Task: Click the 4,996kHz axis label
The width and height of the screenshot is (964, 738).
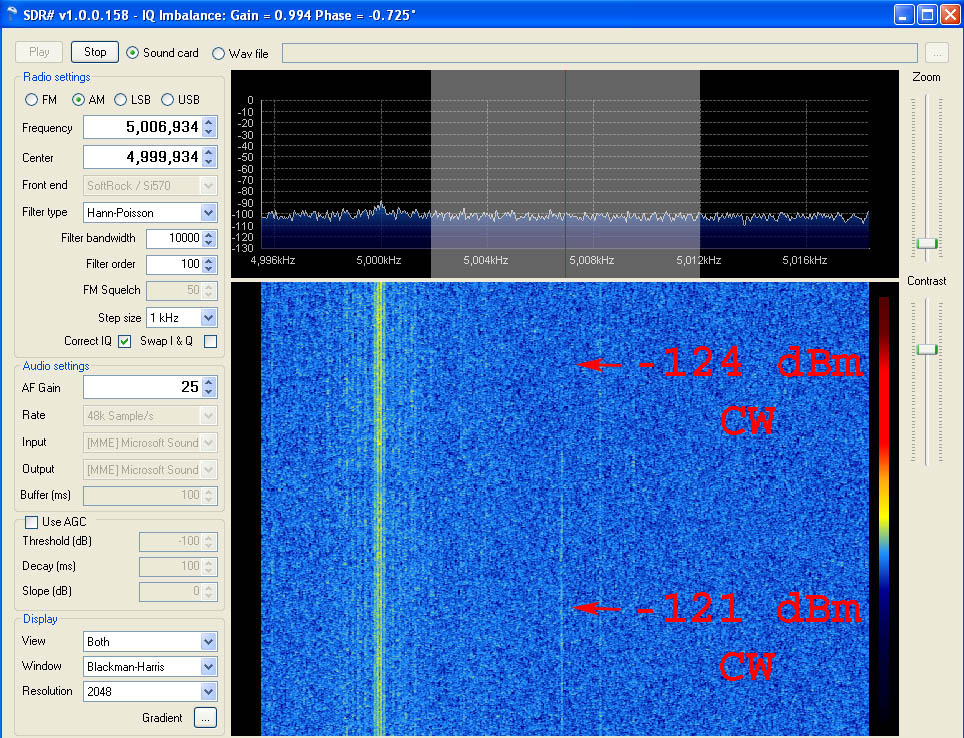Action: pyautogui.click(x=272, y=260)
